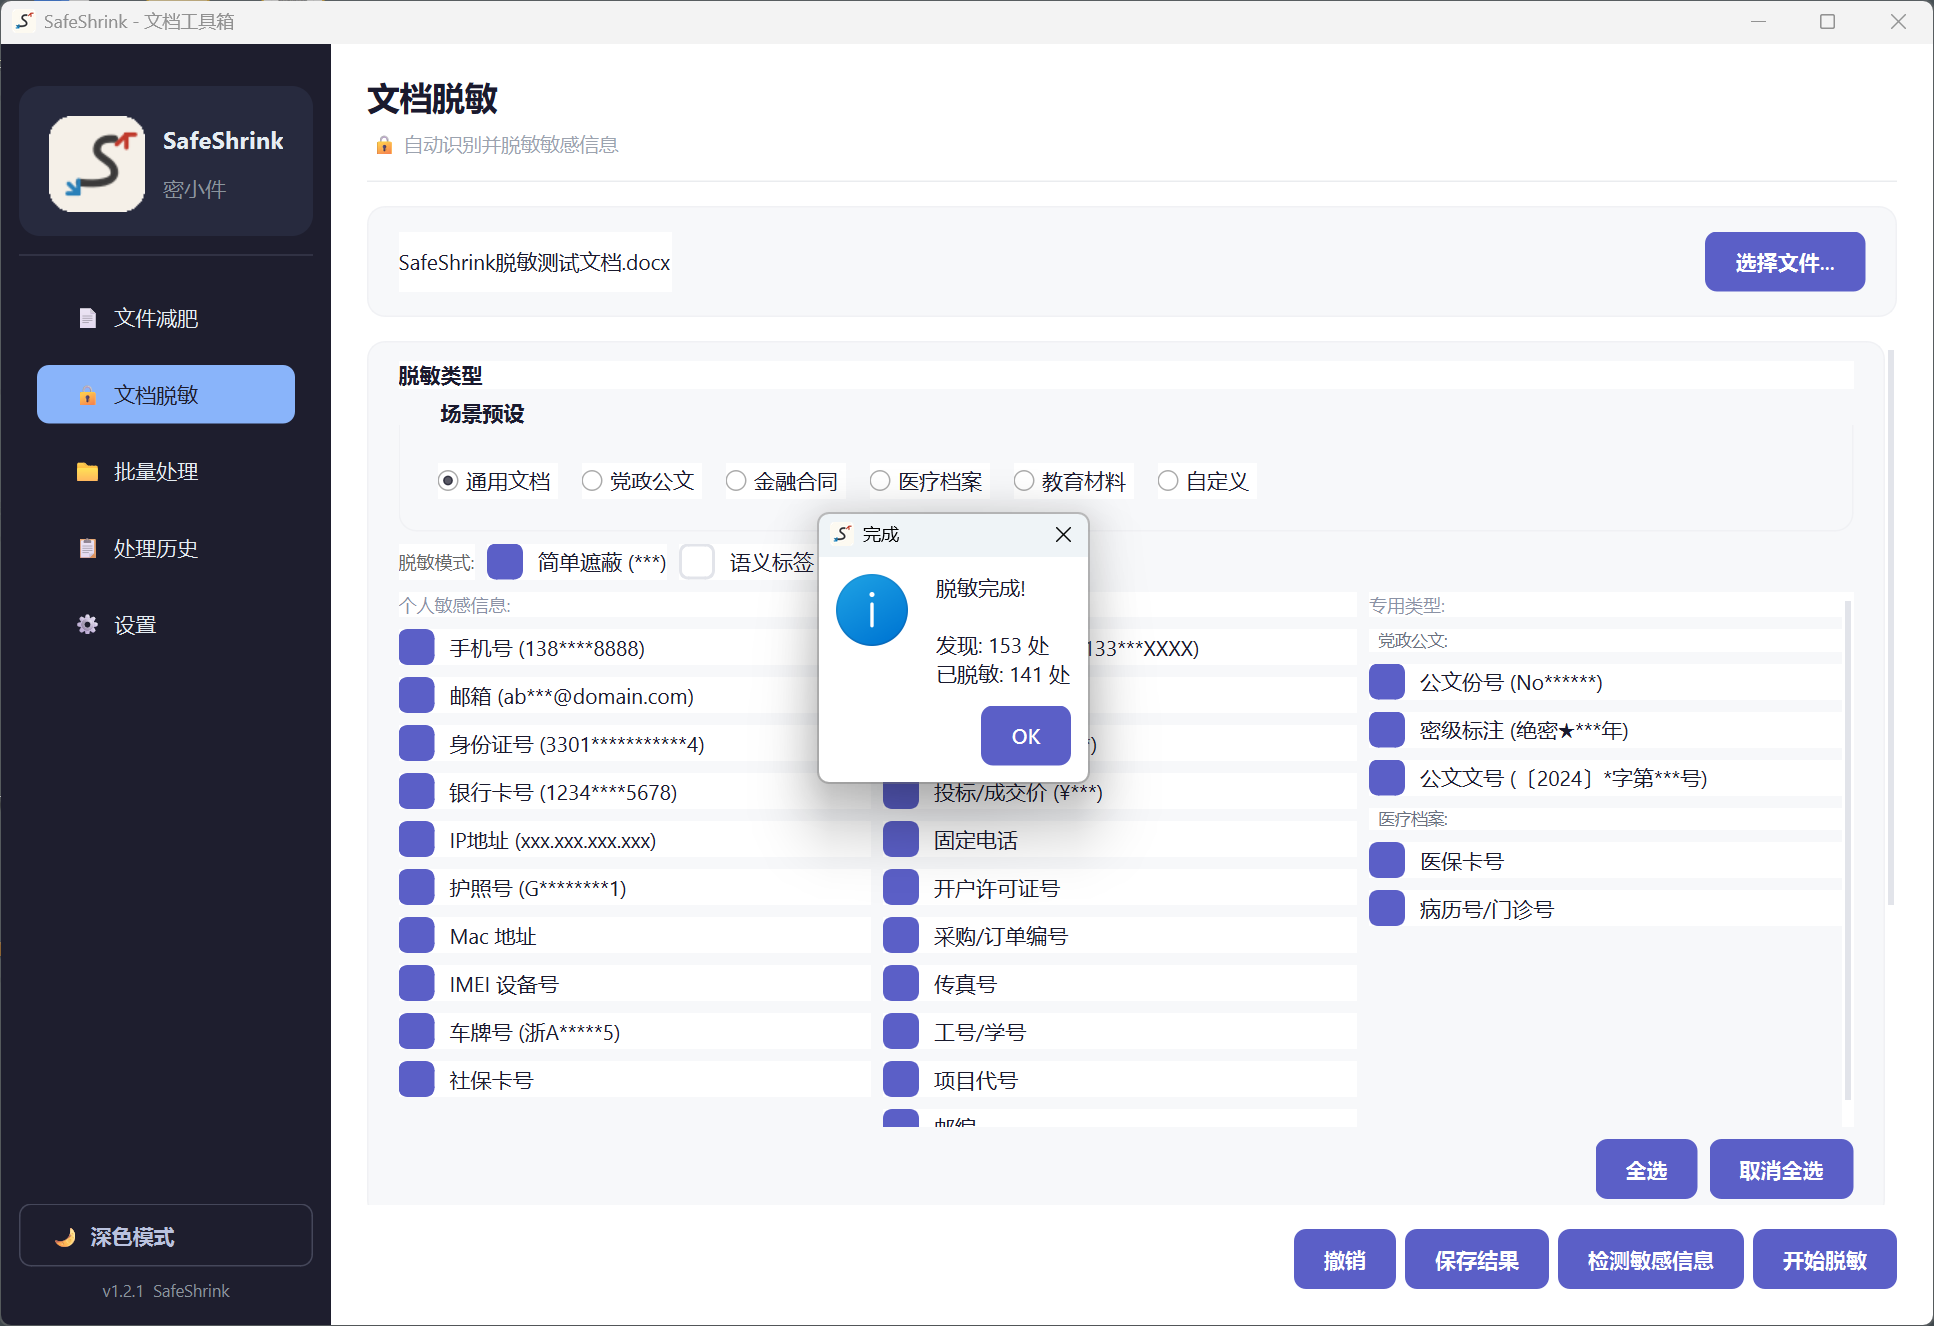Click the file path field showing SafeShrink脱敏测试文档.docx

pyautogui.click(x=535, y=262)
